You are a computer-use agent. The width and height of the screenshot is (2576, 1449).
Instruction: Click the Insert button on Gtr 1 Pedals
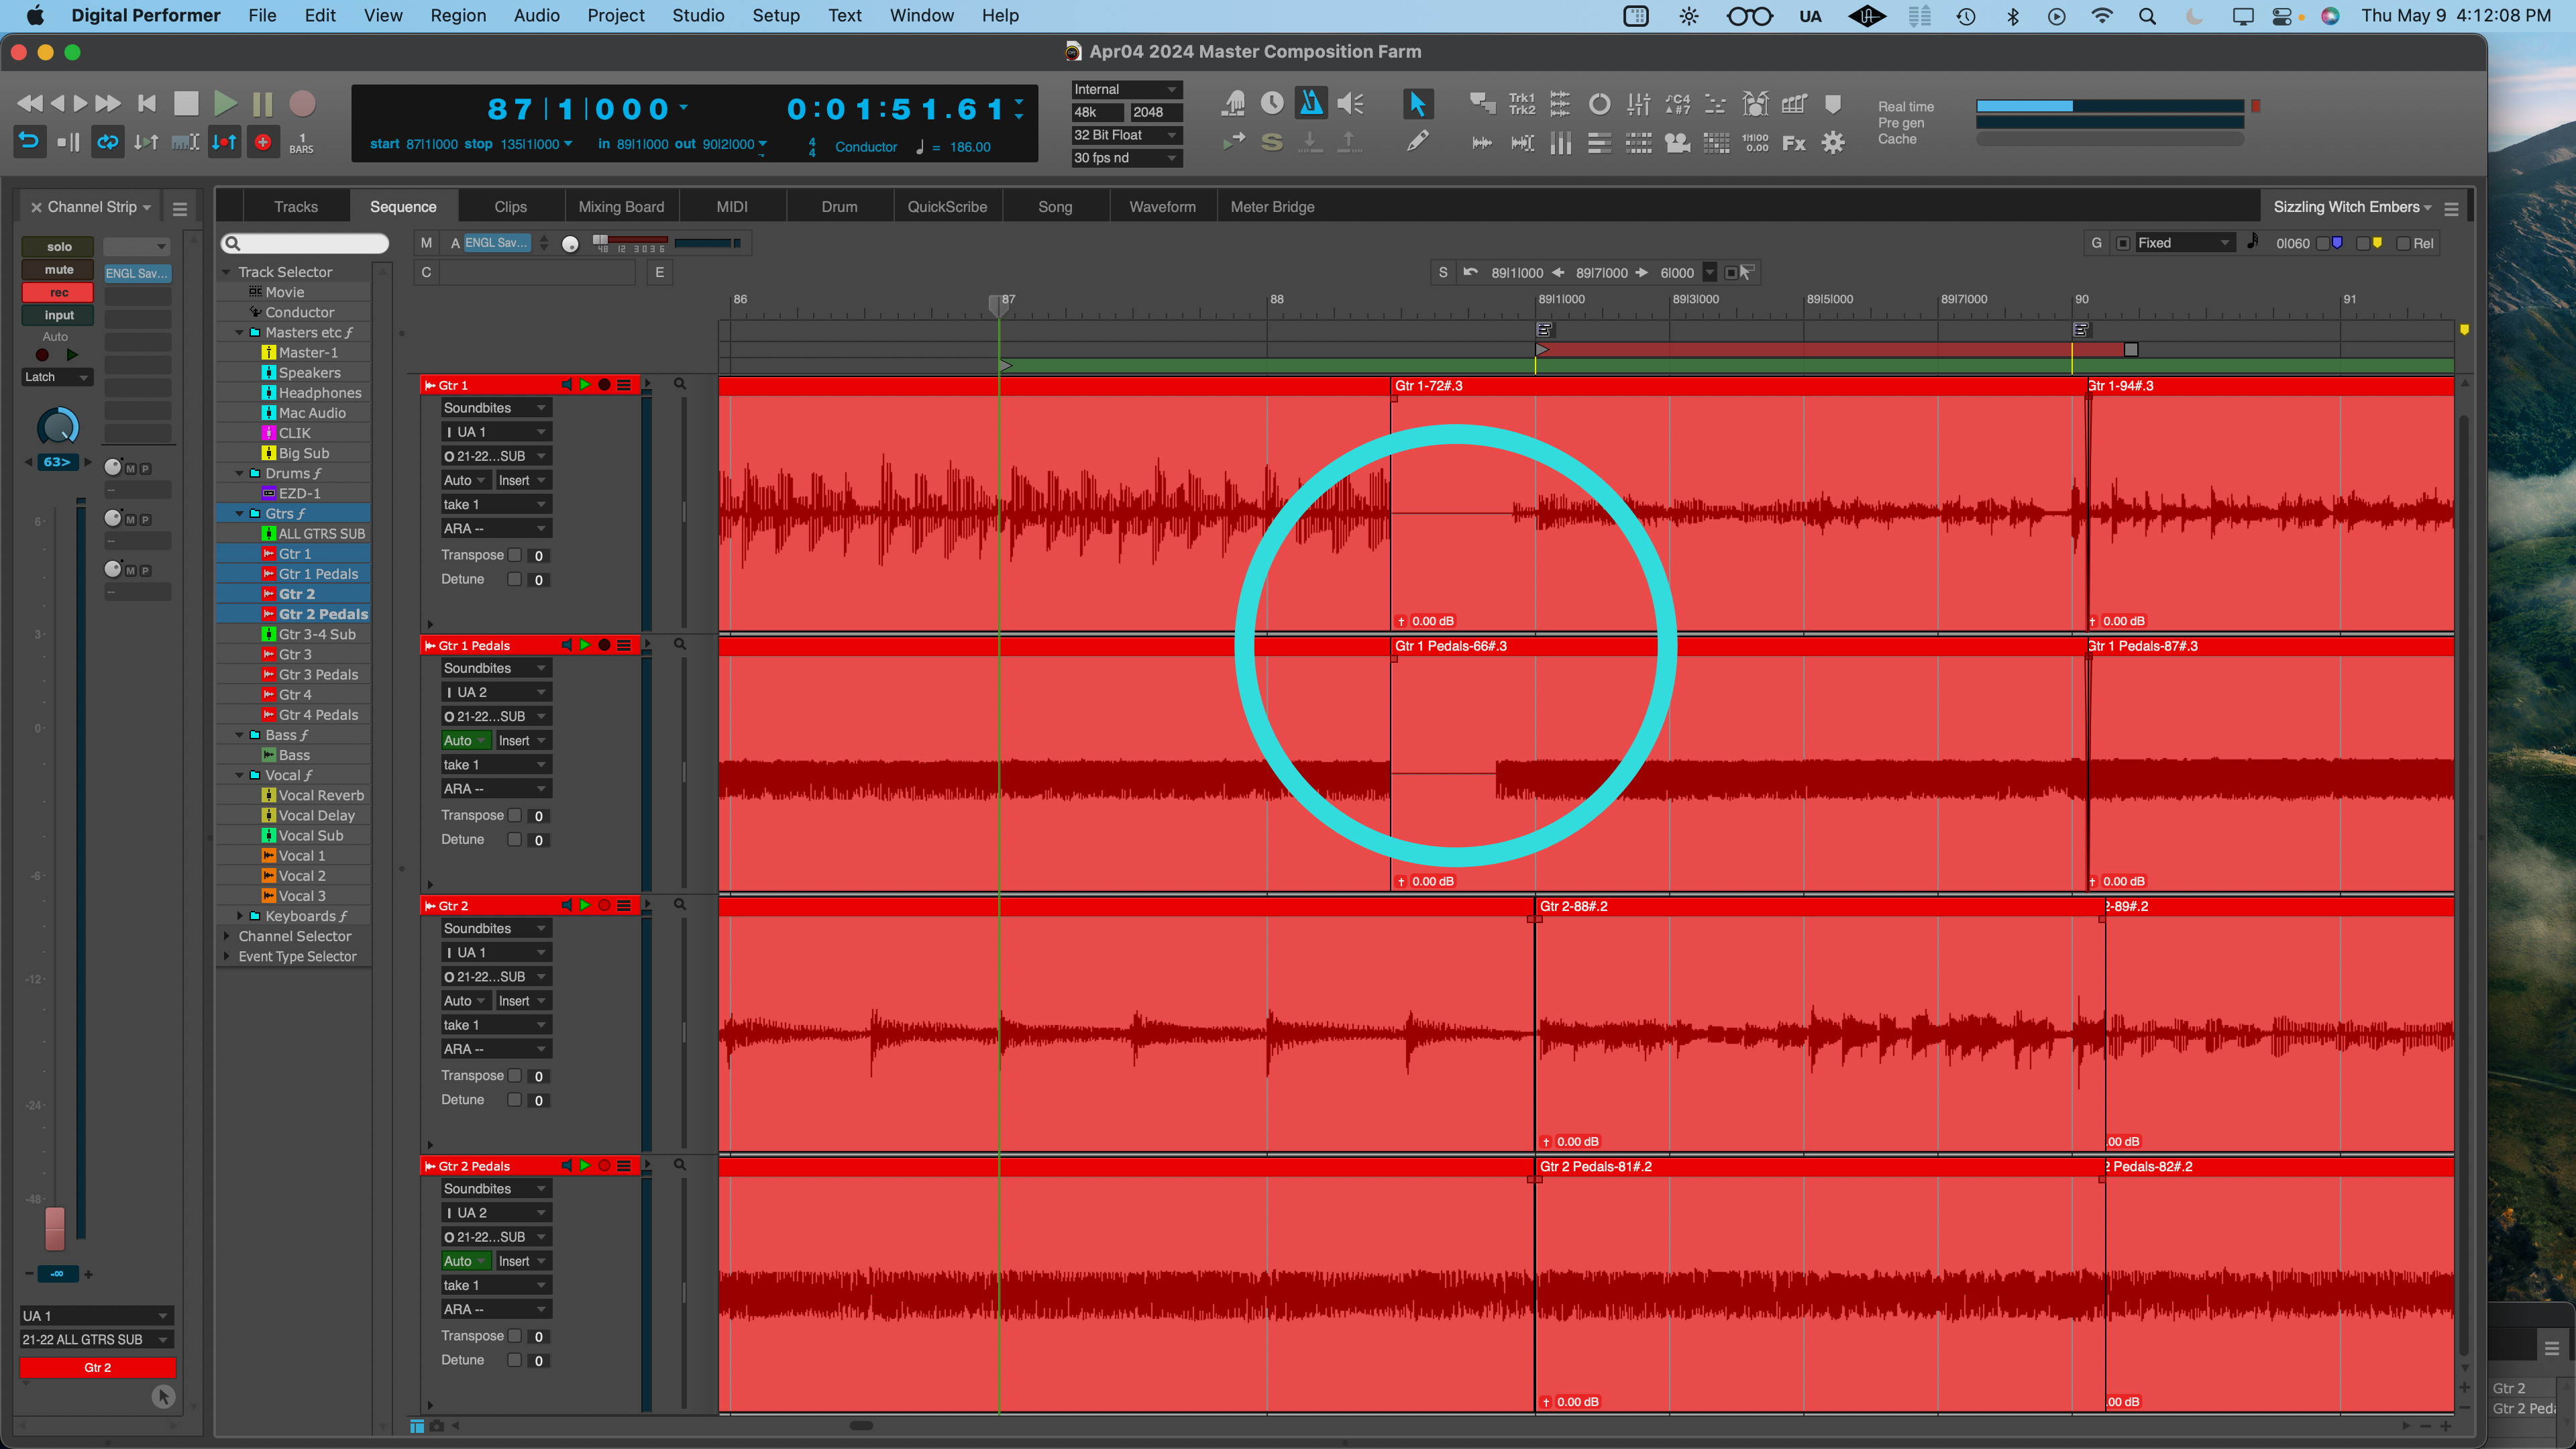[x=515, y=739]
